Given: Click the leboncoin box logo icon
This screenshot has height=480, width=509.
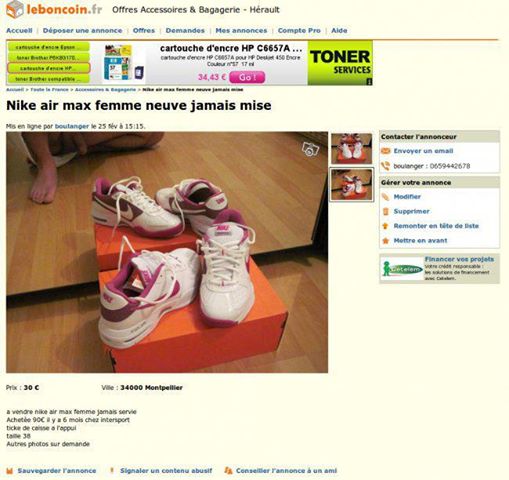Looking at the screenshot, I should (x=15, y=9).
